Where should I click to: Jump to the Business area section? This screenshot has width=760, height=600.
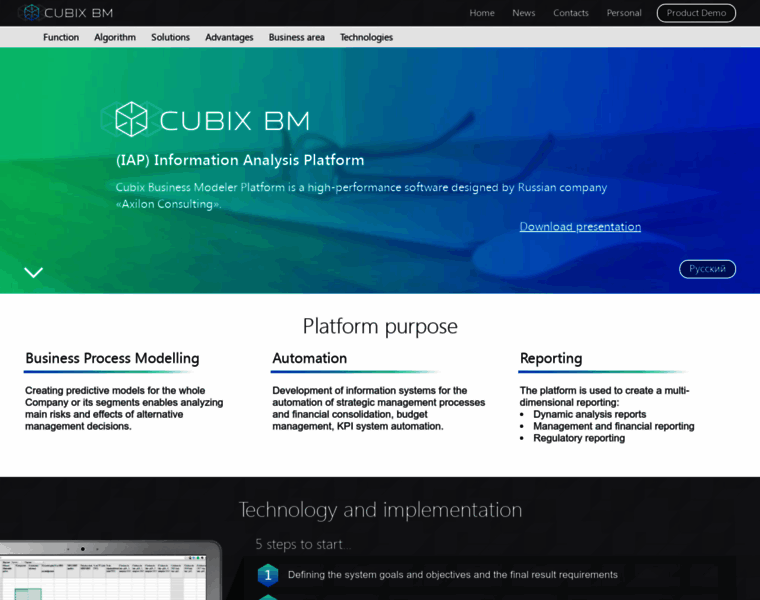[x=297, y=37]
